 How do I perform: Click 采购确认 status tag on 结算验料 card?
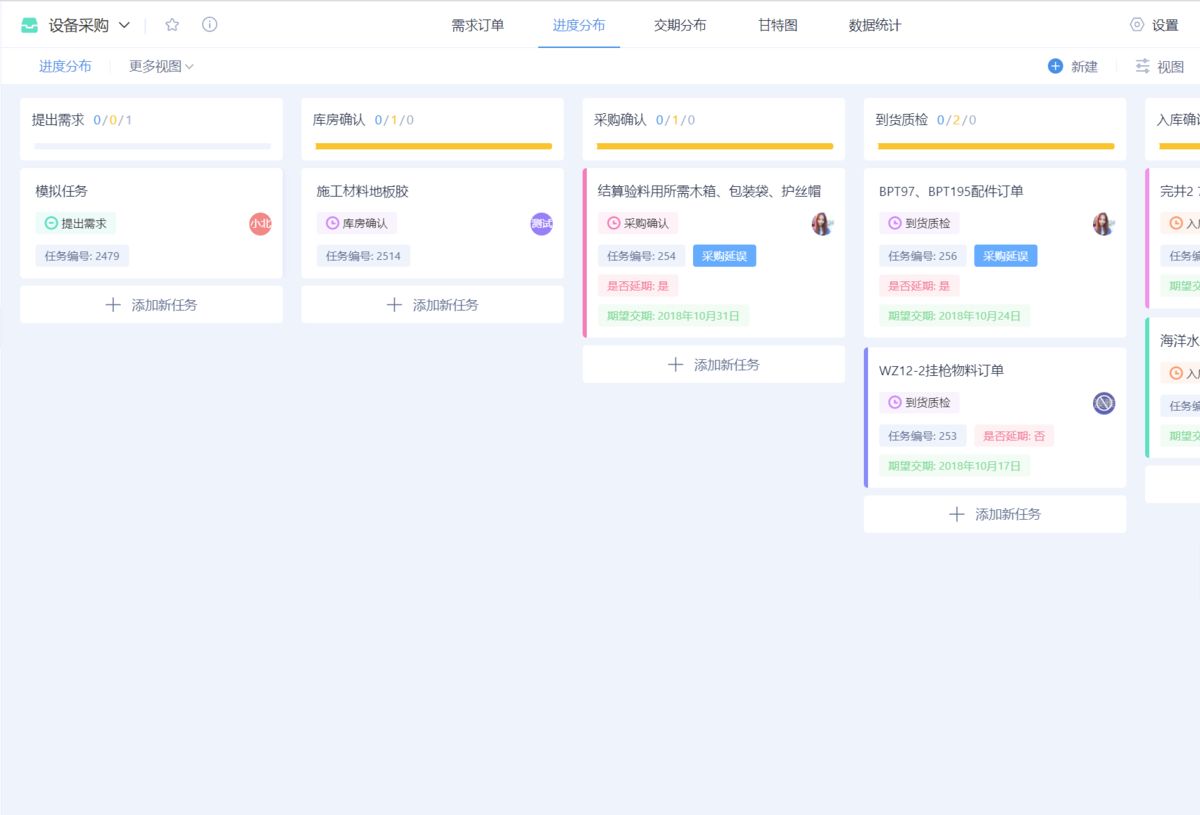pyautogui.click(x=638, y=224)
